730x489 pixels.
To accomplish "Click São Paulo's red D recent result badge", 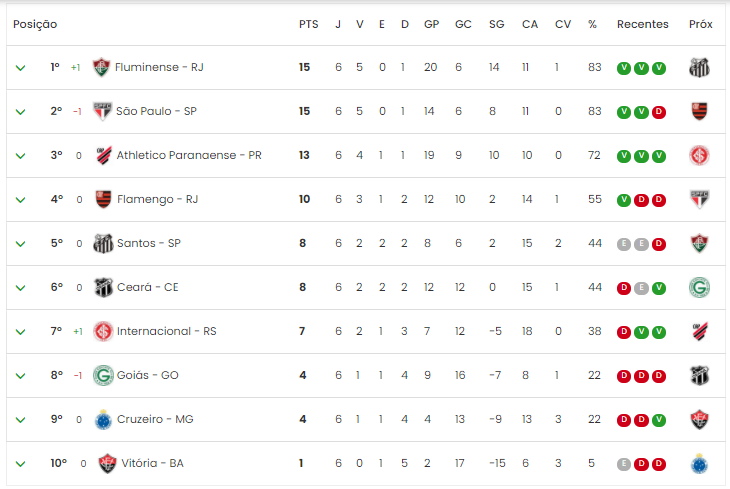I will tap(659, 112).
